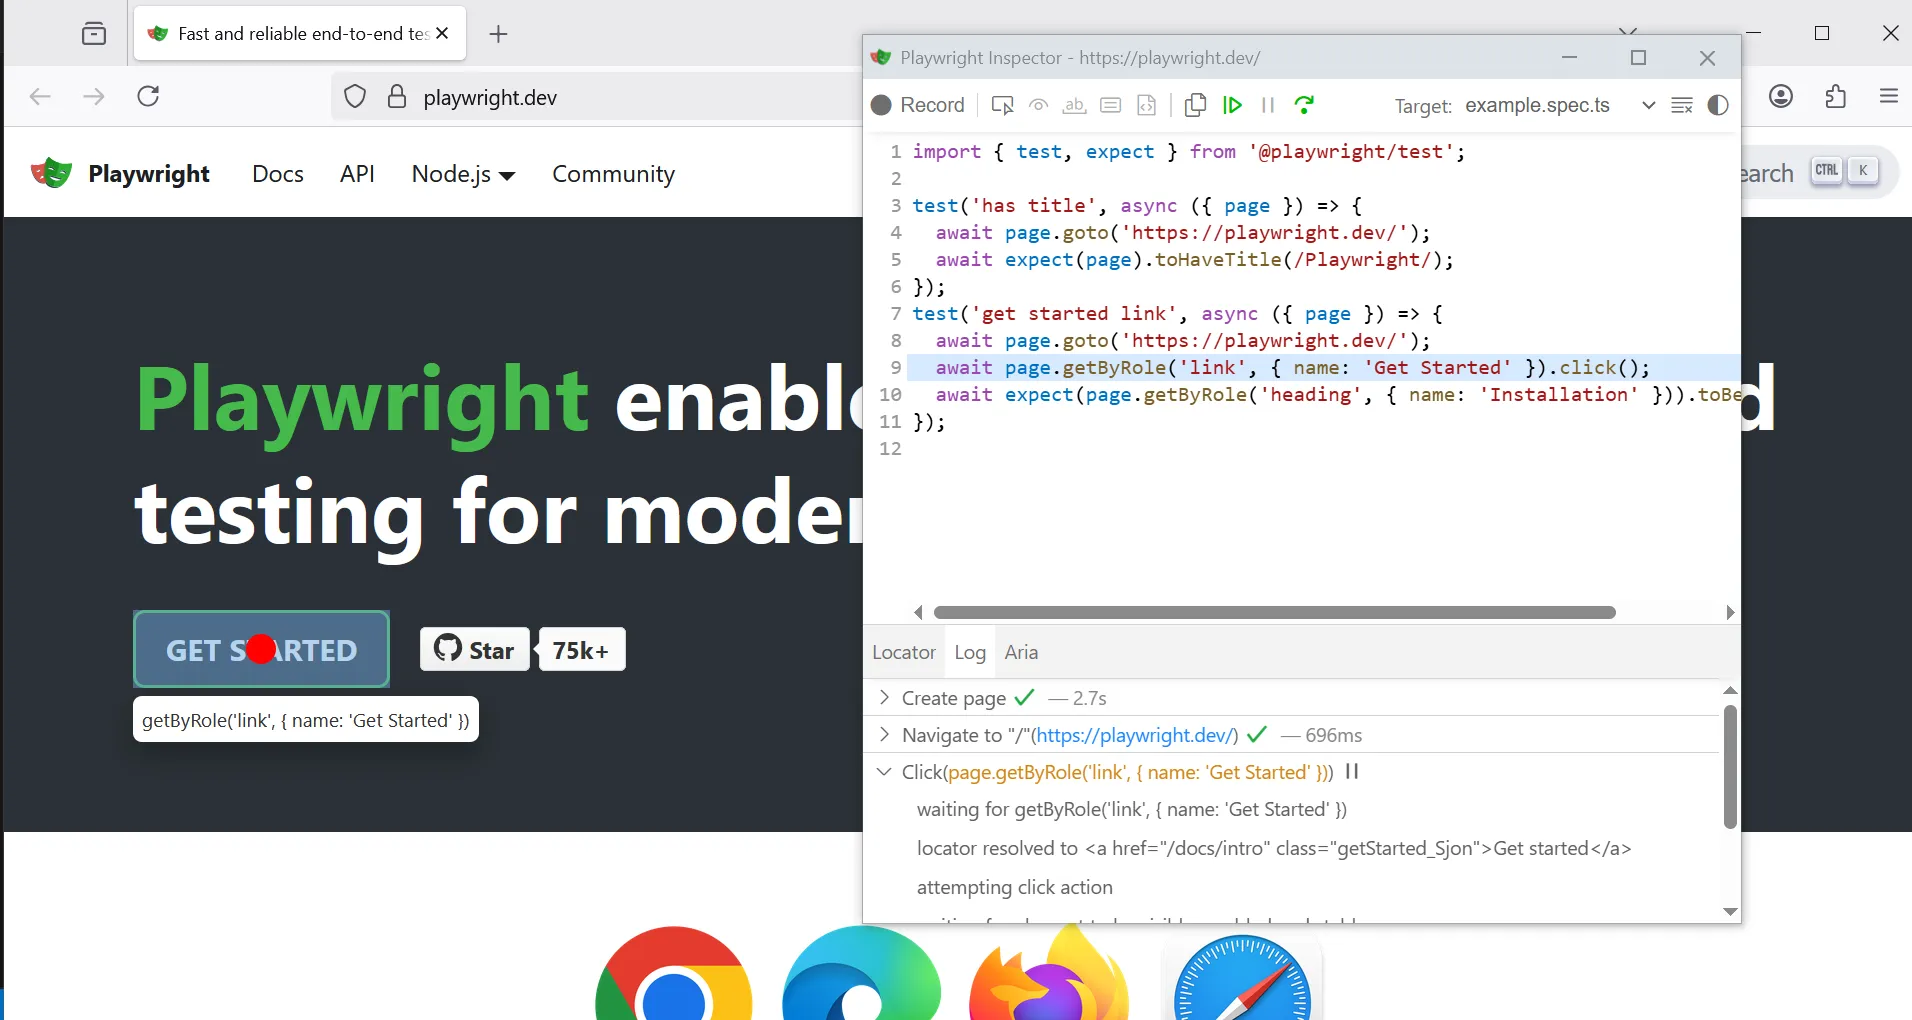Viewport: 1912px width, 1020px height.
Task: Open the Firefox hamburger menu
Action: (x=1888, y=96)
